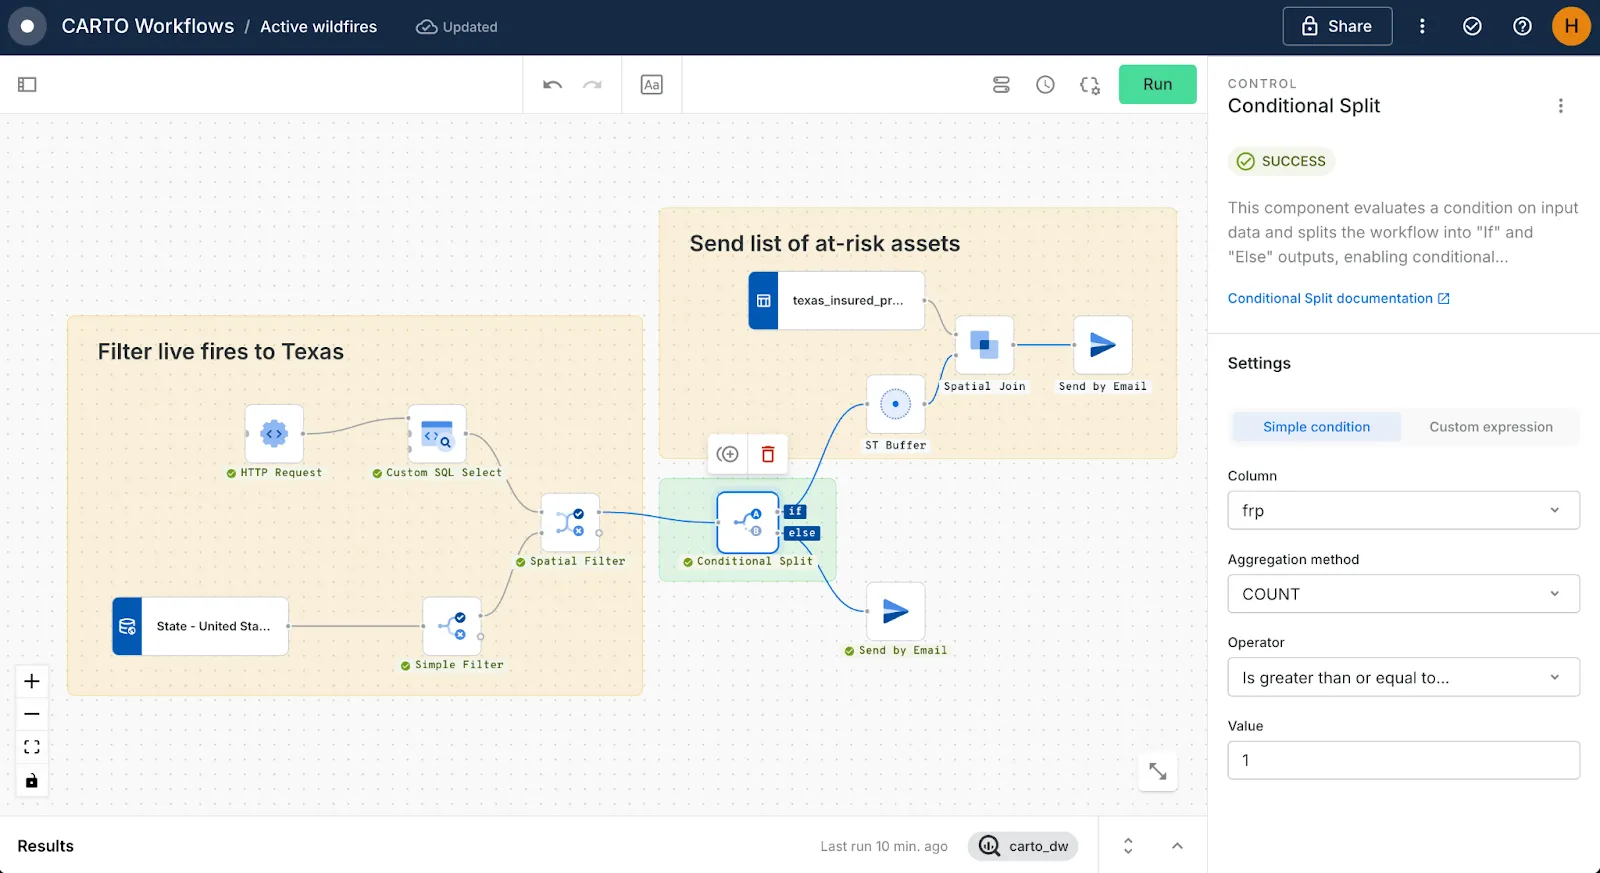The image size is (1600, 873).
Task: Expand the Operator dropdown
Action: pyautogui.click(x=1403, y=677)
